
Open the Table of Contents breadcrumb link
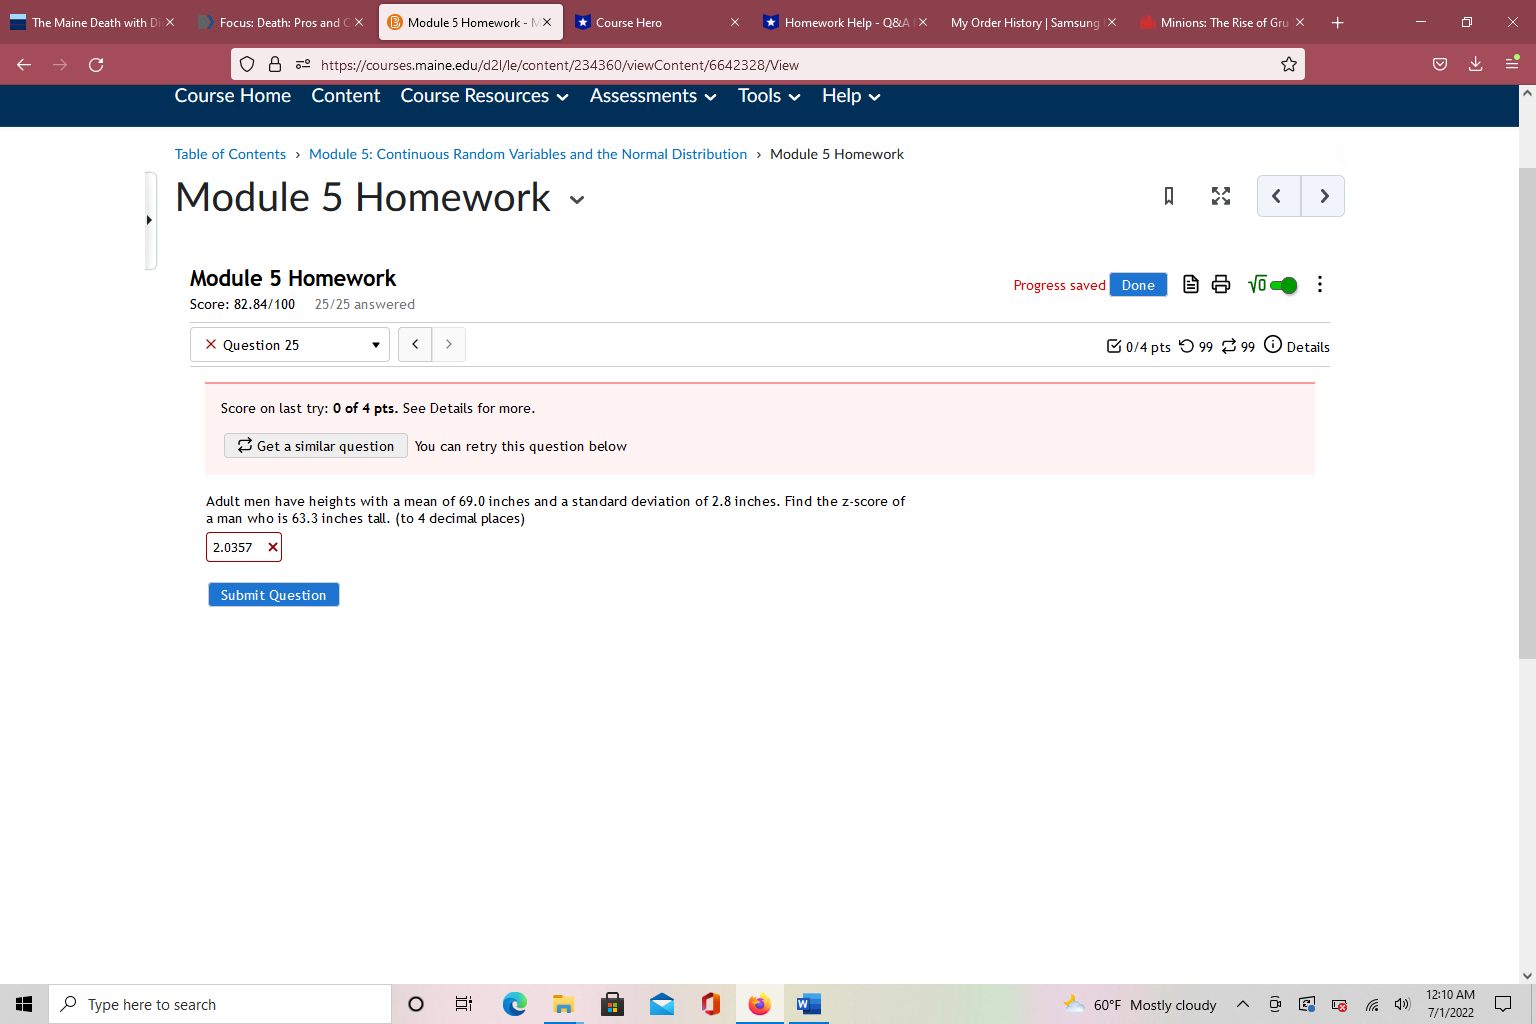pos(230,154)
